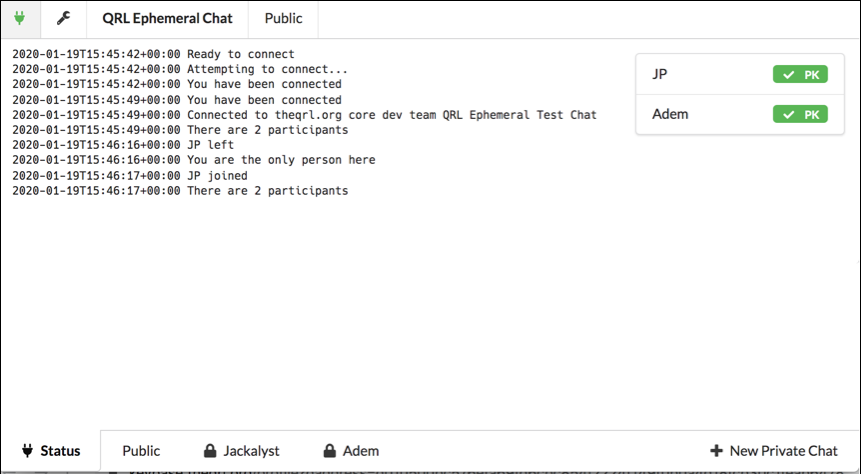This screenshot has width=861, height=474.
Task: Switch to the Public bottom tab
Action: pos(141,451)
